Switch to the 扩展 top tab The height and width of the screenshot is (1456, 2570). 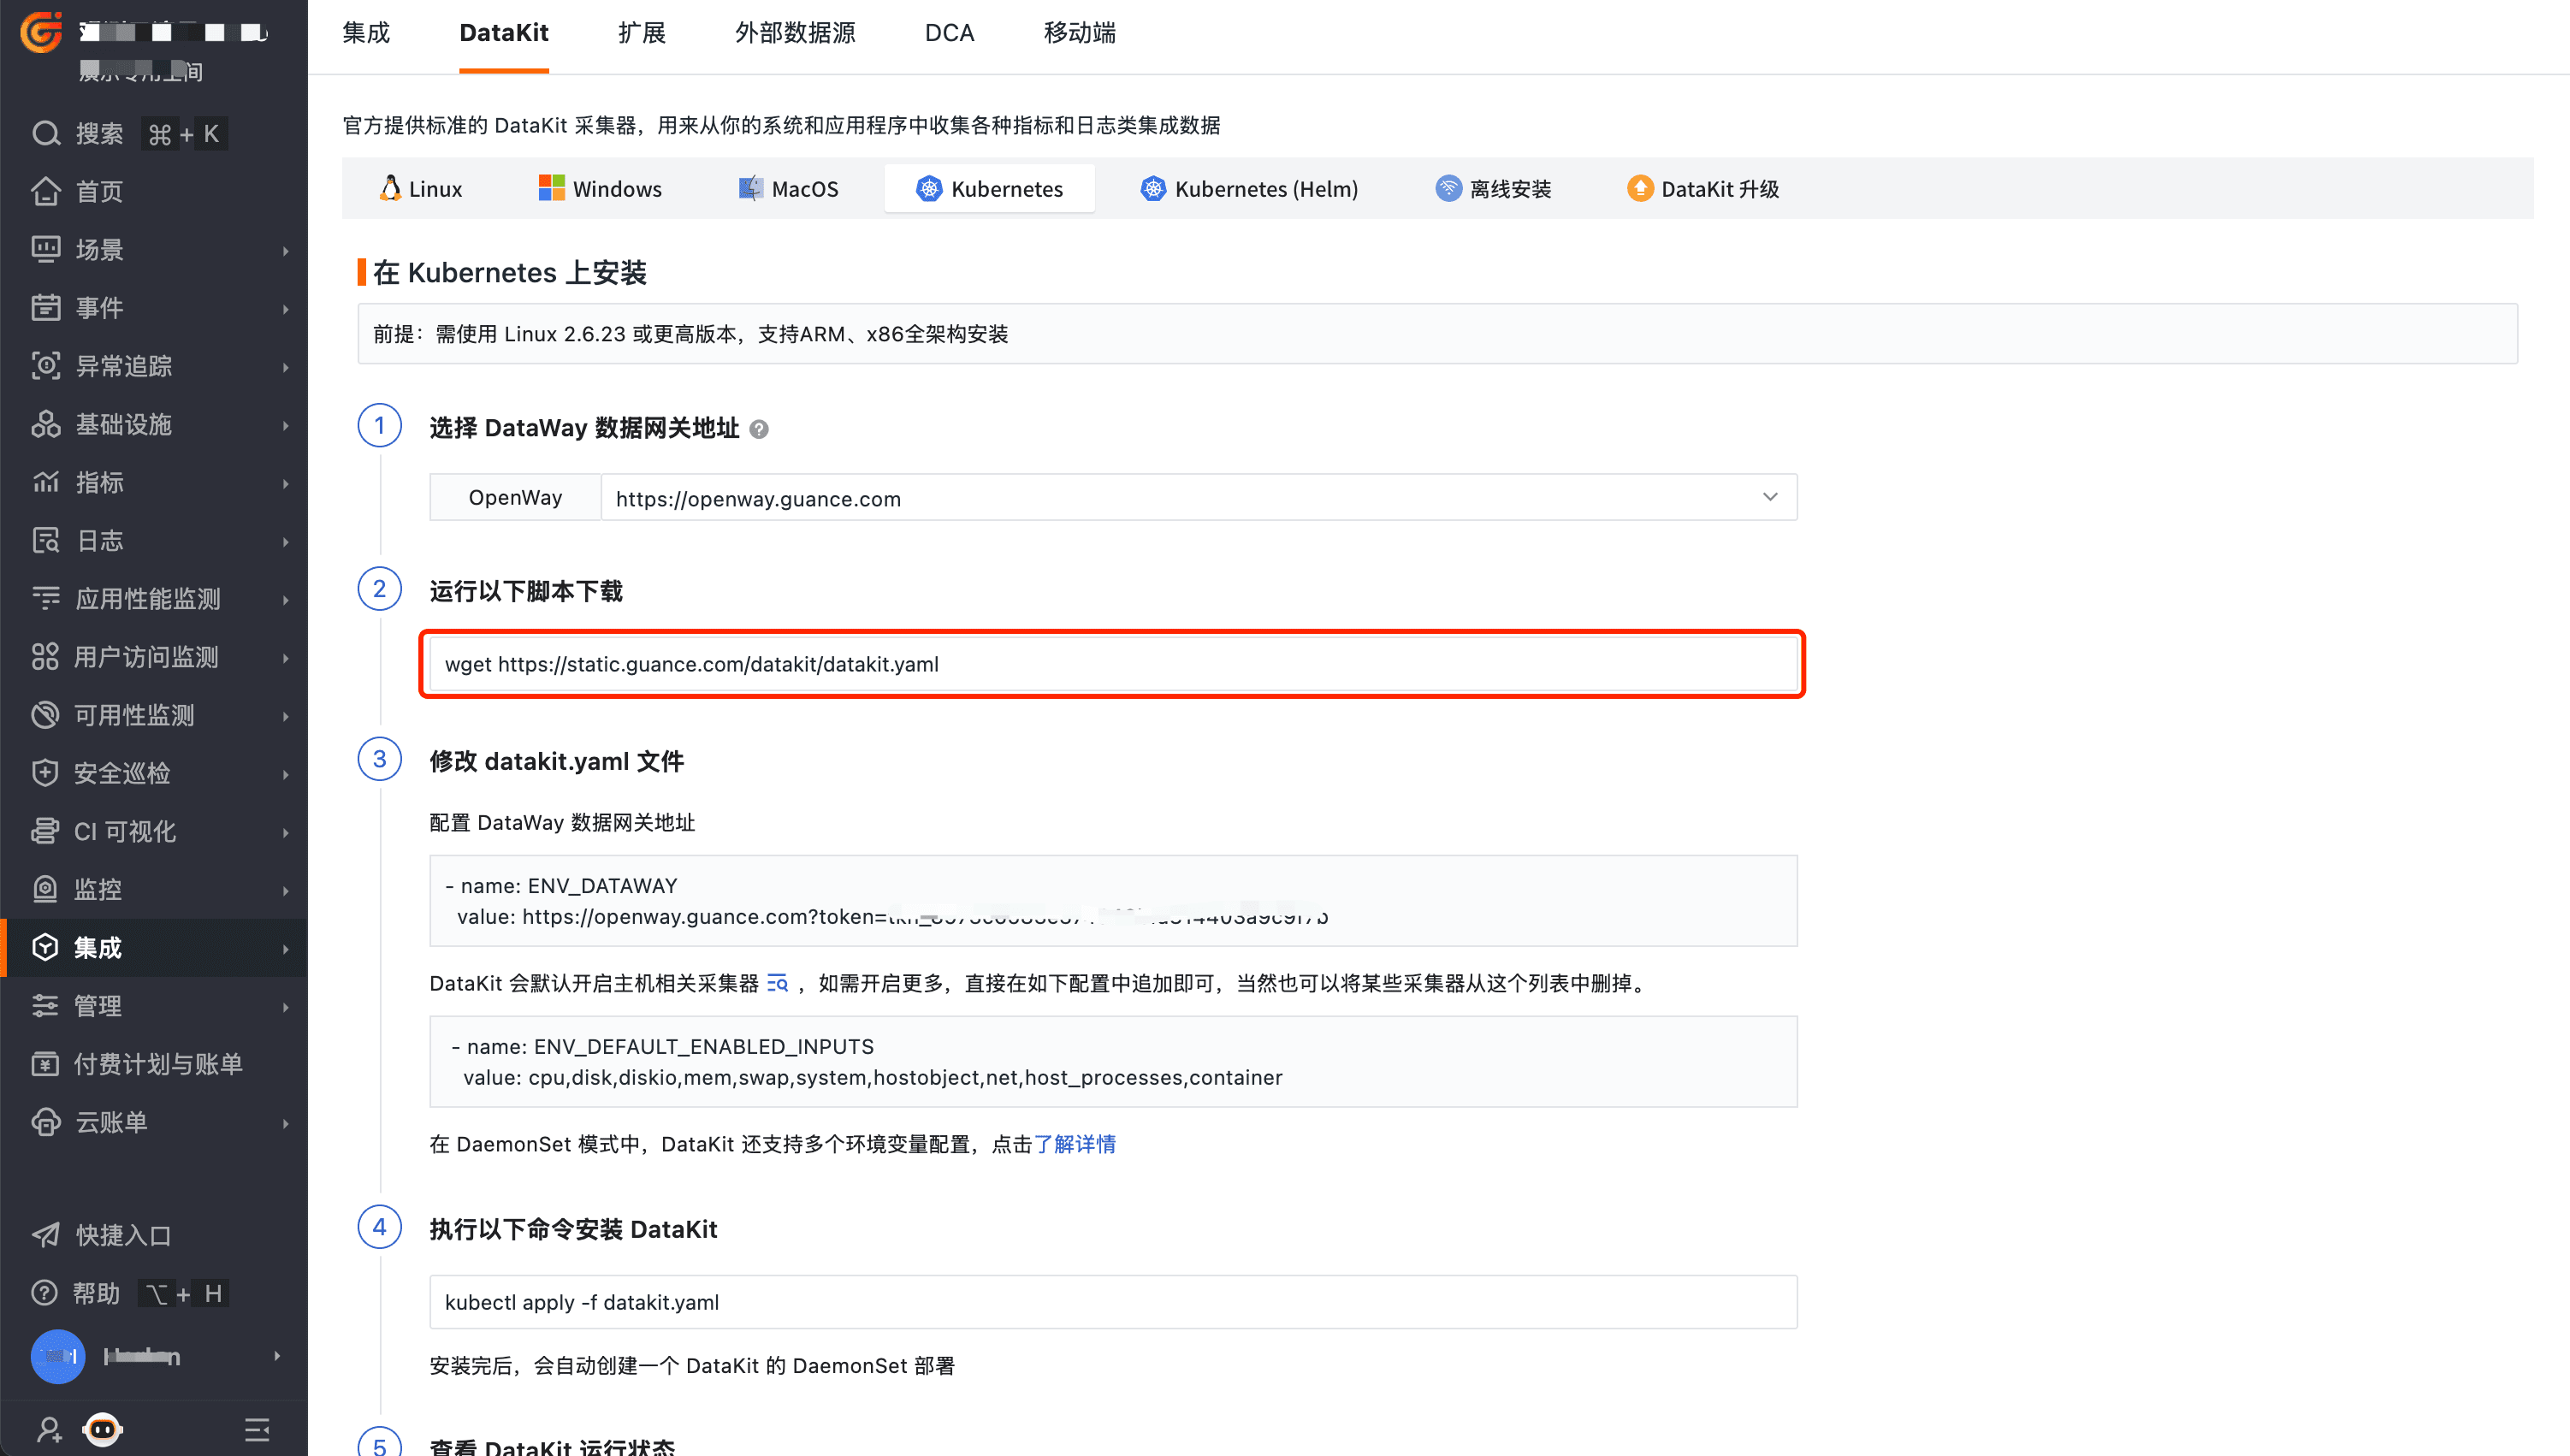[x=641, y=33]
